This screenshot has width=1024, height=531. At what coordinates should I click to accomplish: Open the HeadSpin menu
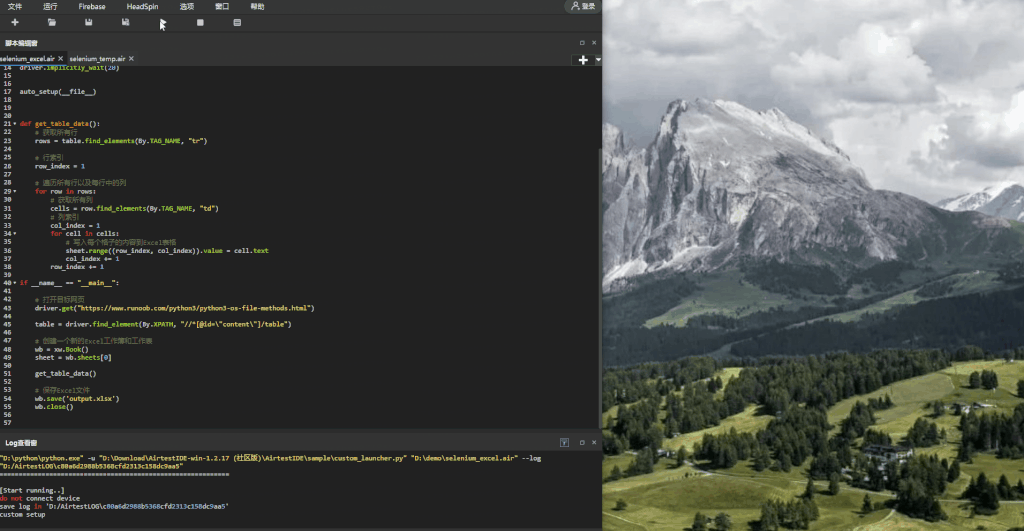click(142, 7)
